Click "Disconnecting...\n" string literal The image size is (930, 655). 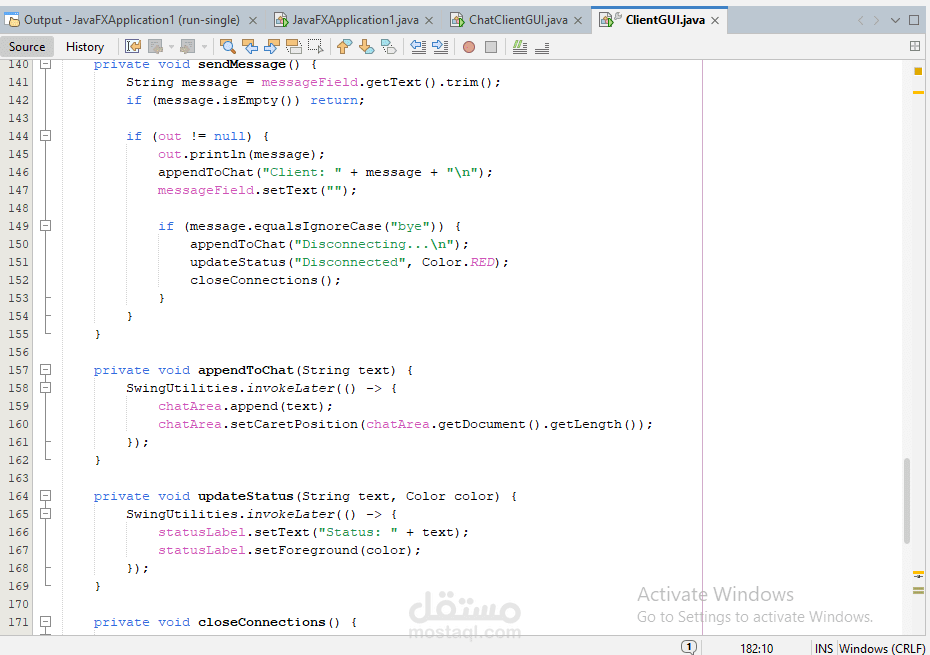point(374,244)
